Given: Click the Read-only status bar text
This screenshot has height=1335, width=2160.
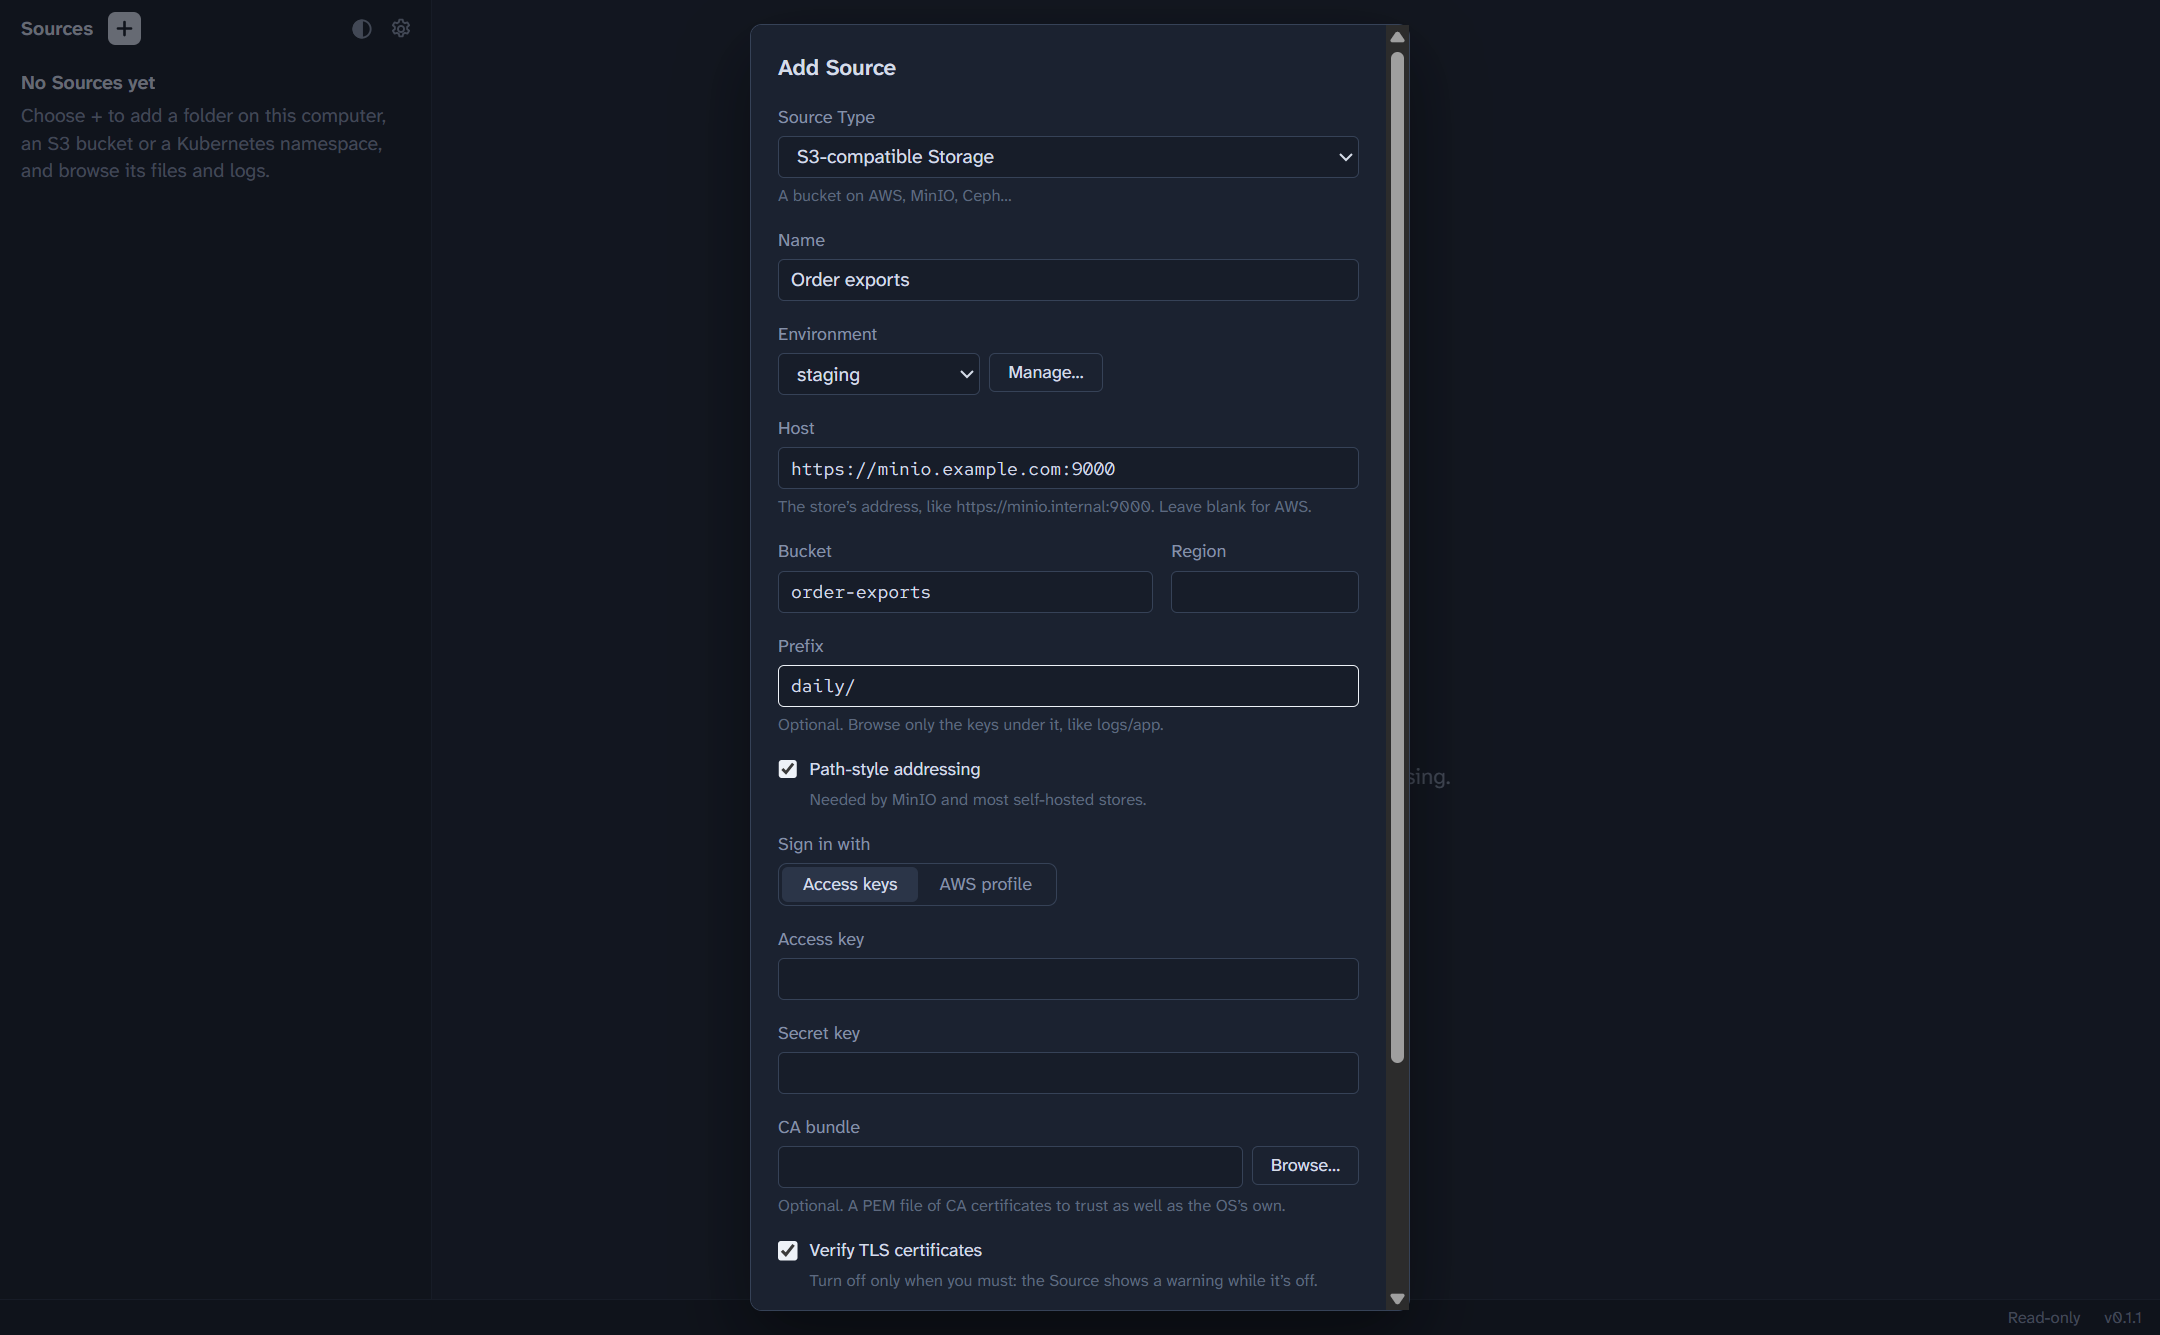Looking at the screenshot, I should pyautogui.click(x=2043, y=1317).
